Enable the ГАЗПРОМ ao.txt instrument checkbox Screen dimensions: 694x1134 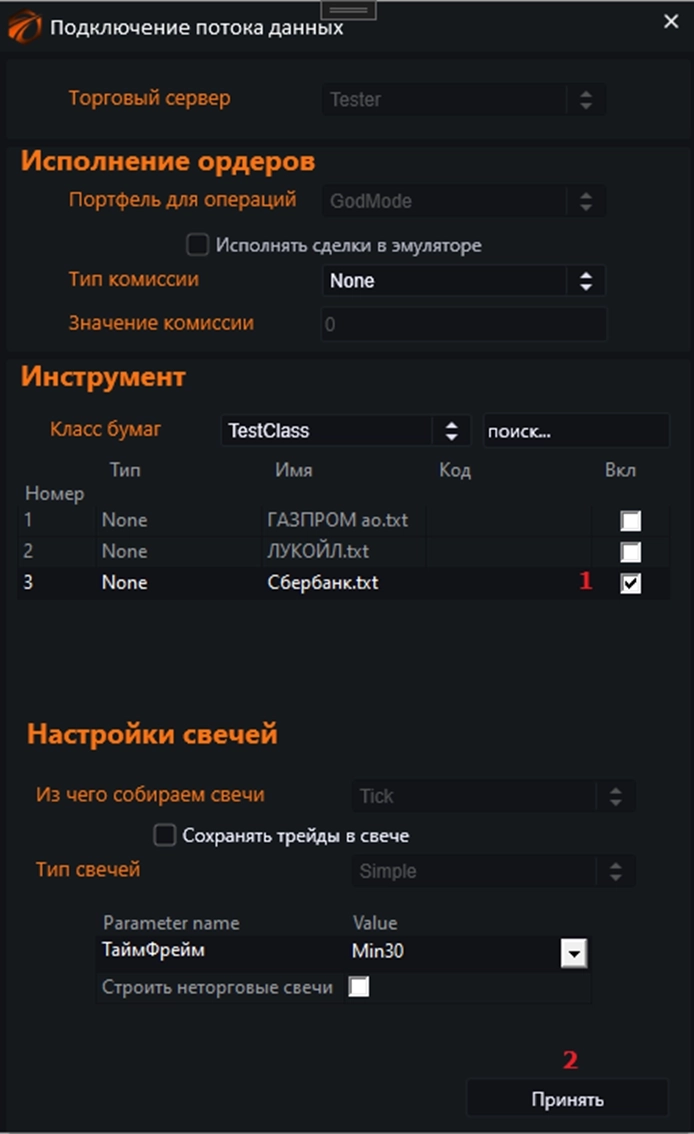[x=631, y=518]
